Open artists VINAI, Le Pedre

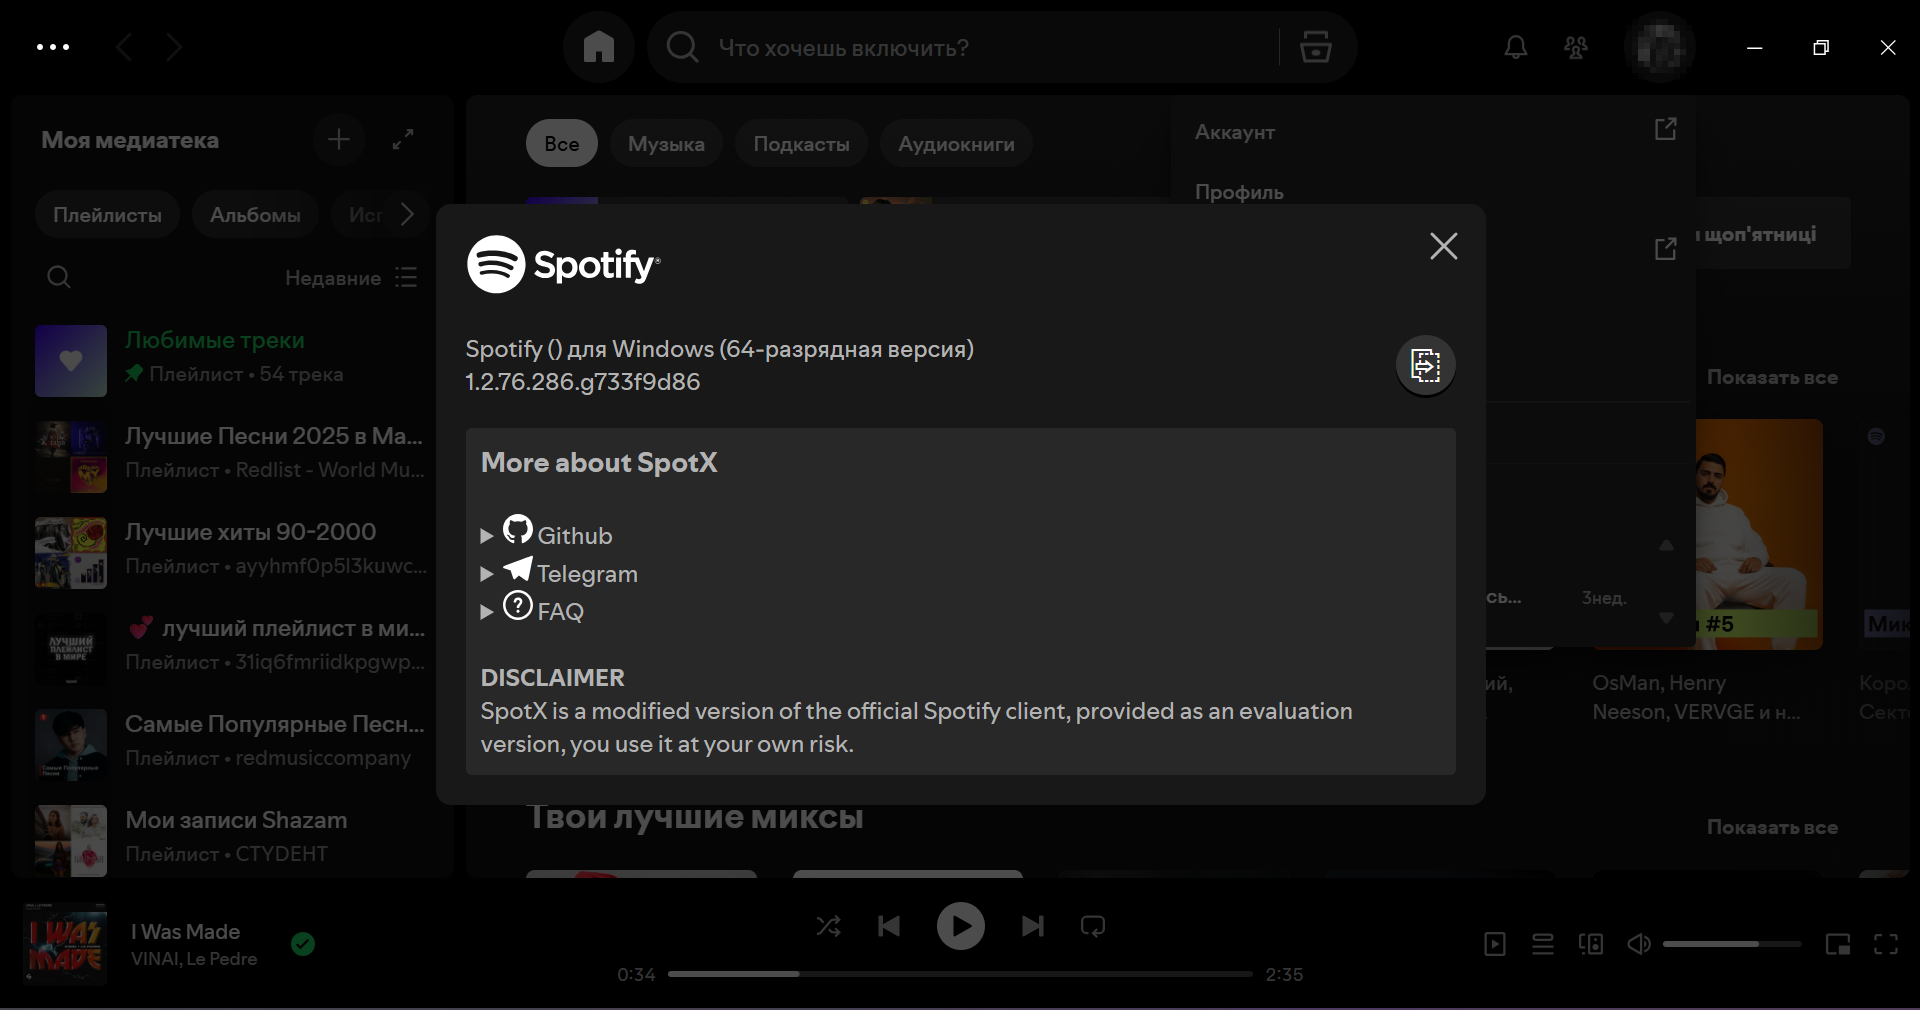(194, 959)
